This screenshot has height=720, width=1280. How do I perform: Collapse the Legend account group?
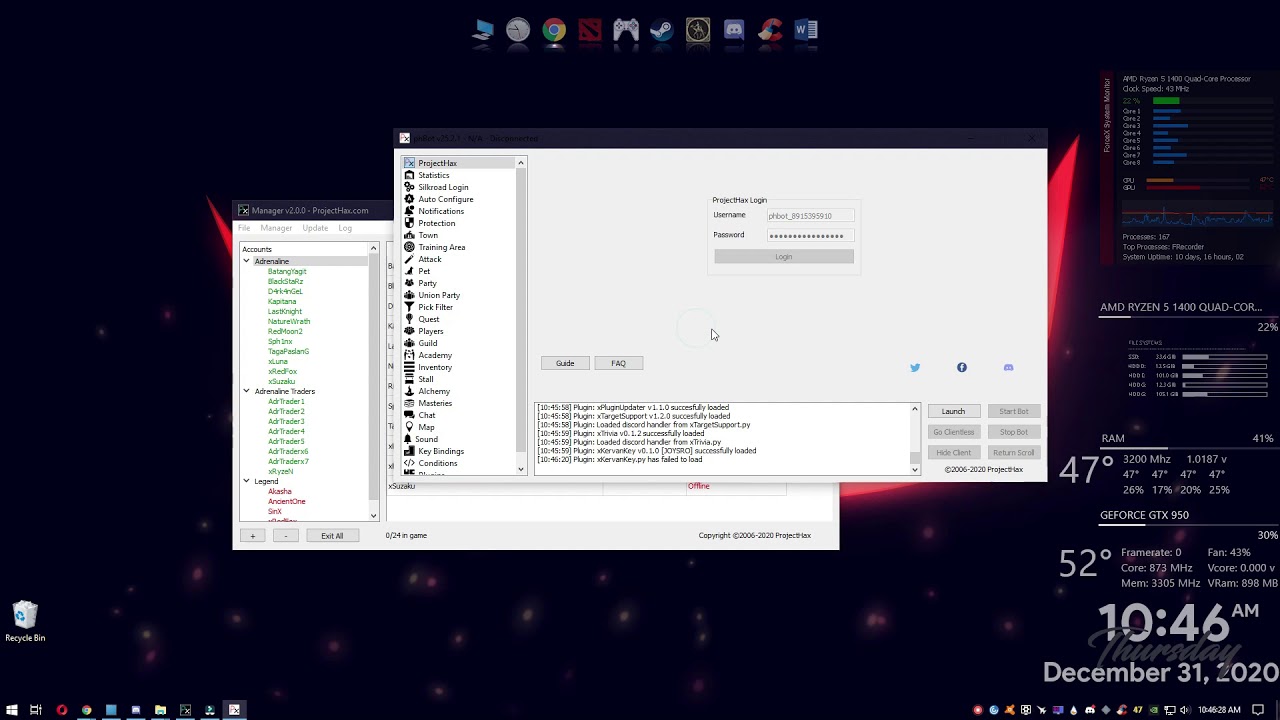point(246,481)
